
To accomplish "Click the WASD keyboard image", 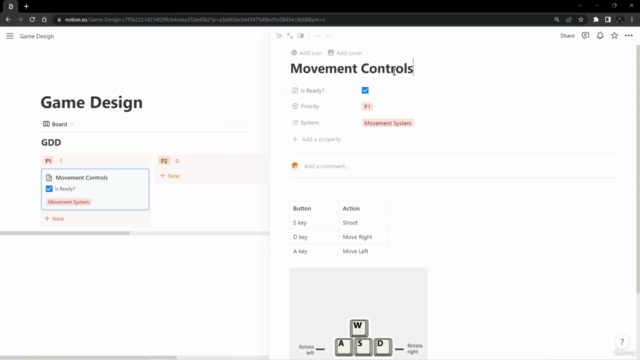I will tap(358, 313).
